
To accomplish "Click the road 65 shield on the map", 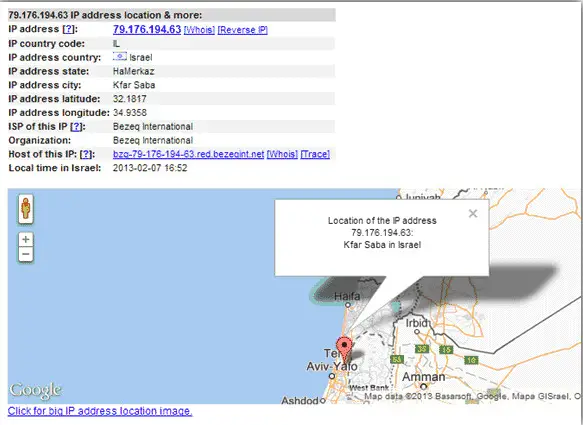I will [x=397, y=359].
